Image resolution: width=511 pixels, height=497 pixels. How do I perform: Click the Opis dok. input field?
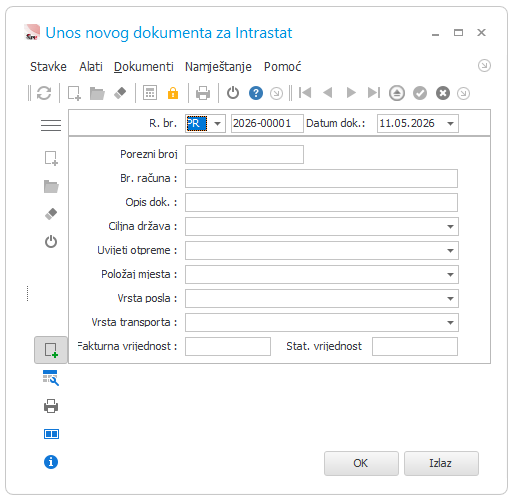321,203
